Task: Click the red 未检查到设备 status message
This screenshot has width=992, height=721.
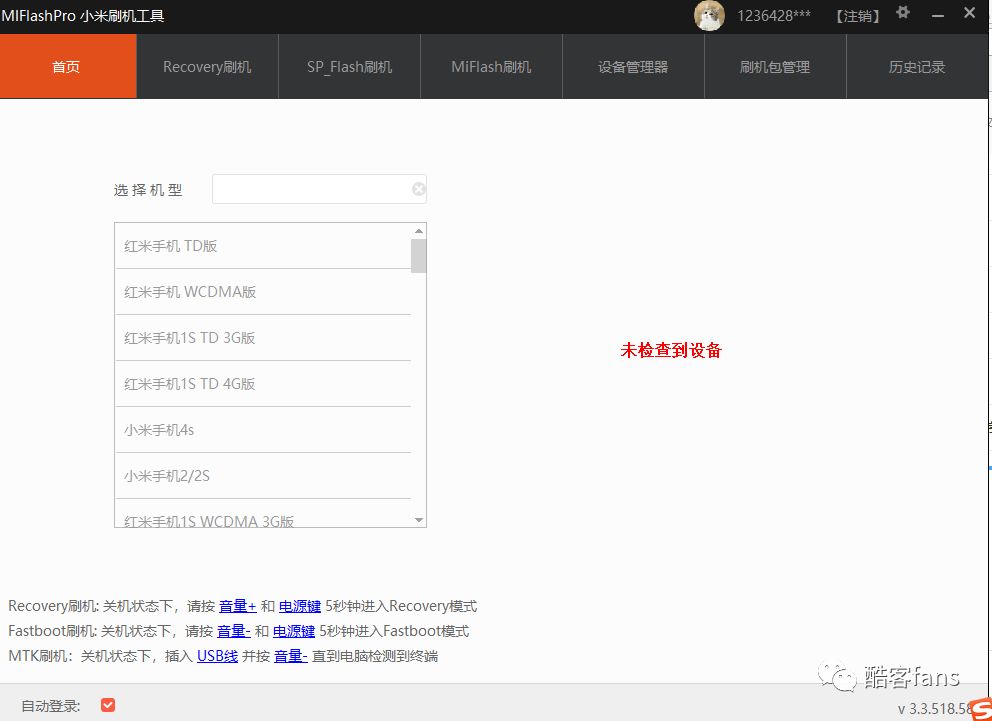Action: (x=671, y=350)
